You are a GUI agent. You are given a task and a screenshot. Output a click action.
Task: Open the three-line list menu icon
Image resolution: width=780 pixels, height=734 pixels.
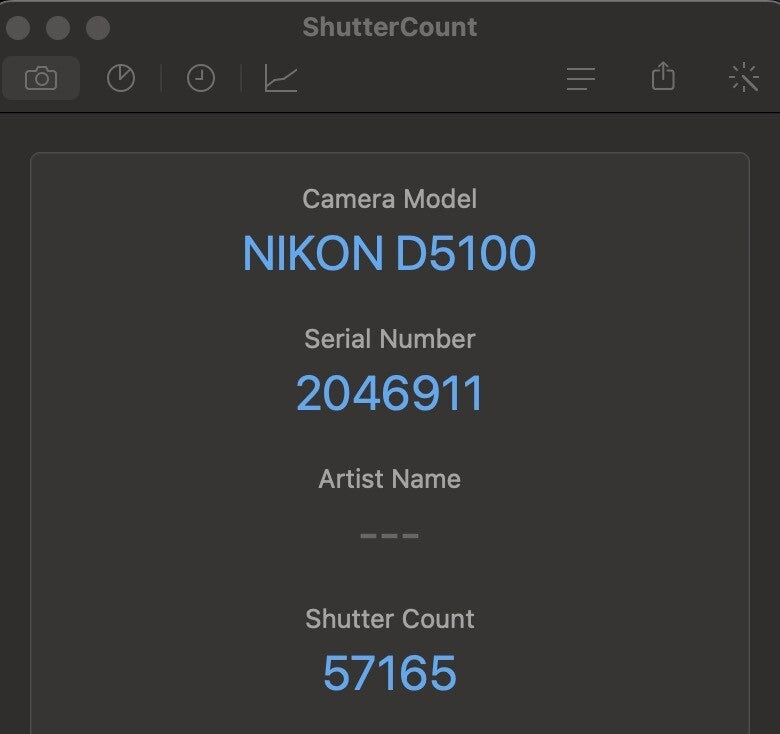point(581,79)
